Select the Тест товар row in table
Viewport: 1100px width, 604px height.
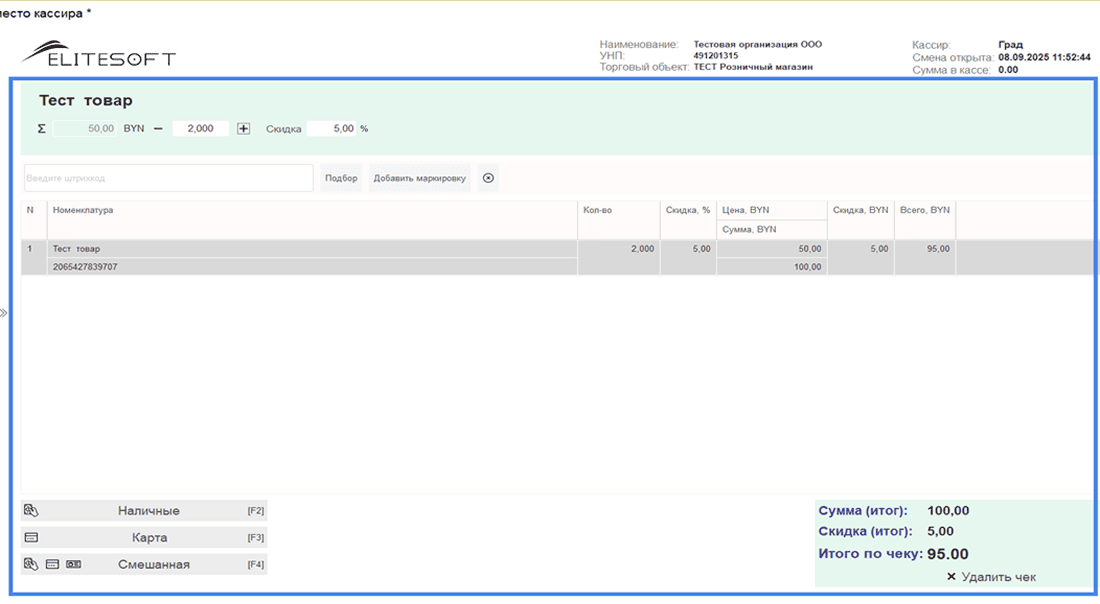point(300,249)
